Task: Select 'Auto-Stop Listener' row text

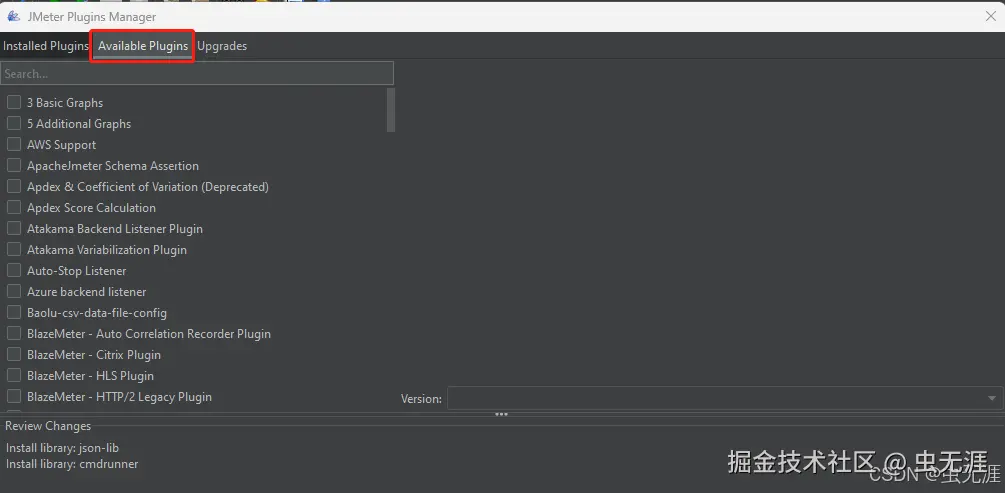Action: 76,271
